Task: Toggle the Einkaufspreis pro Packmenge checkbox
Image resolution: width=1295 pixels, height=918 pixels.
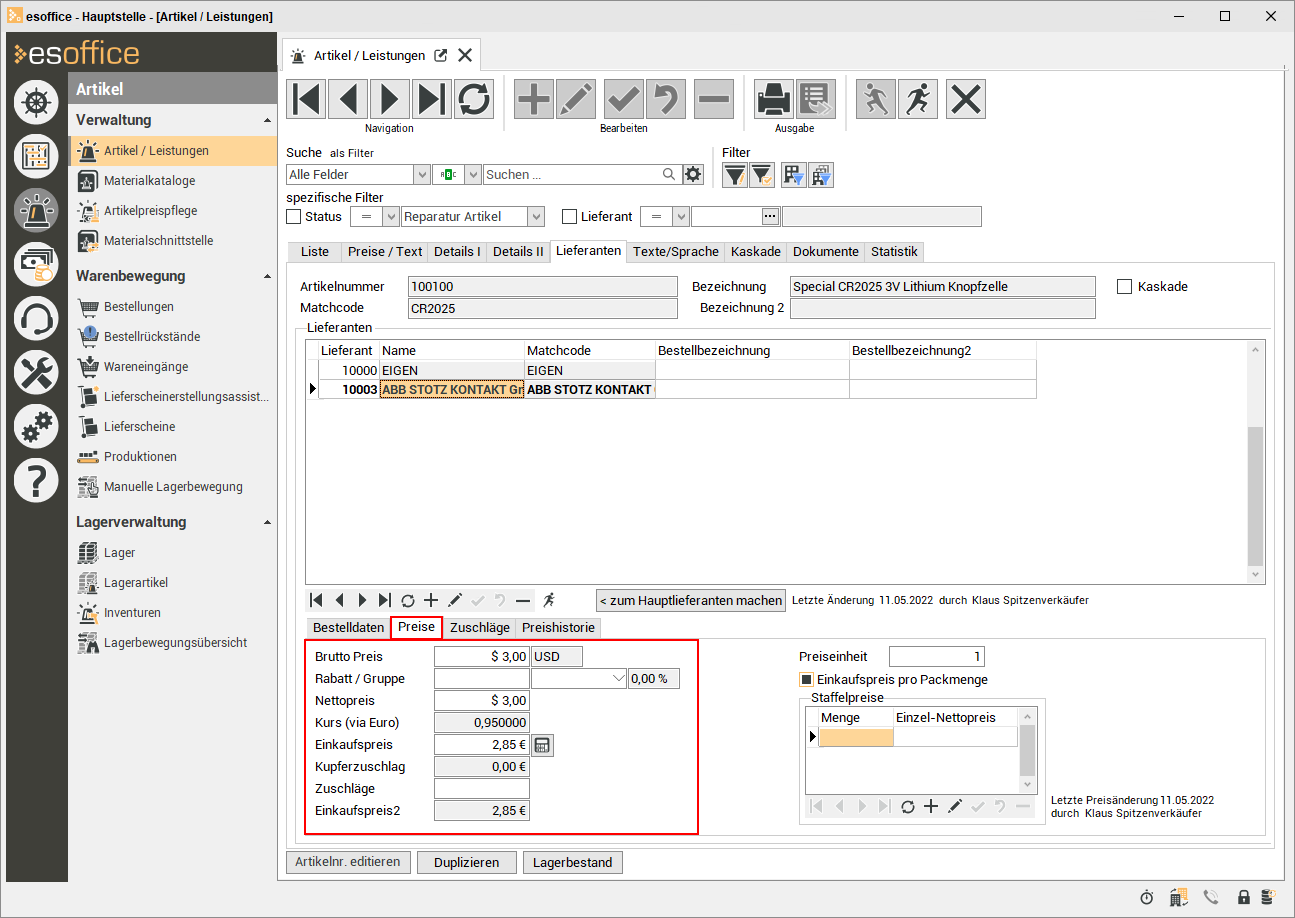Action: point(806,680)
